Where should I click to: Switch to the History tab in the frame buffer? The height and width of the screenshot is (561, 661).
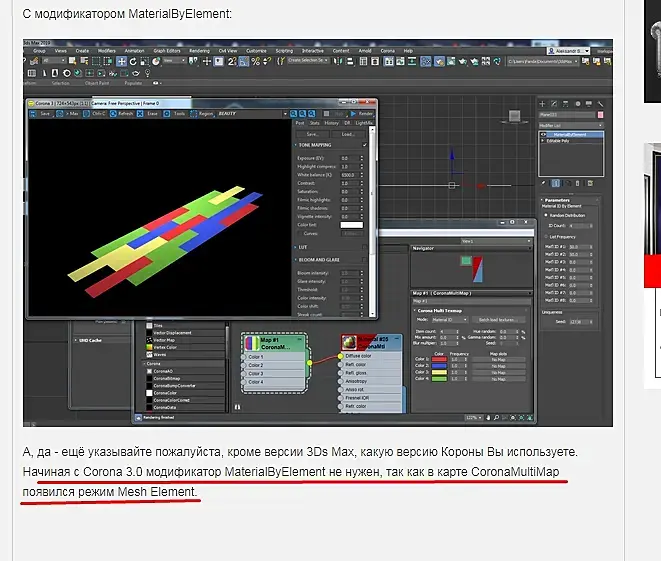tap(331, 123)
